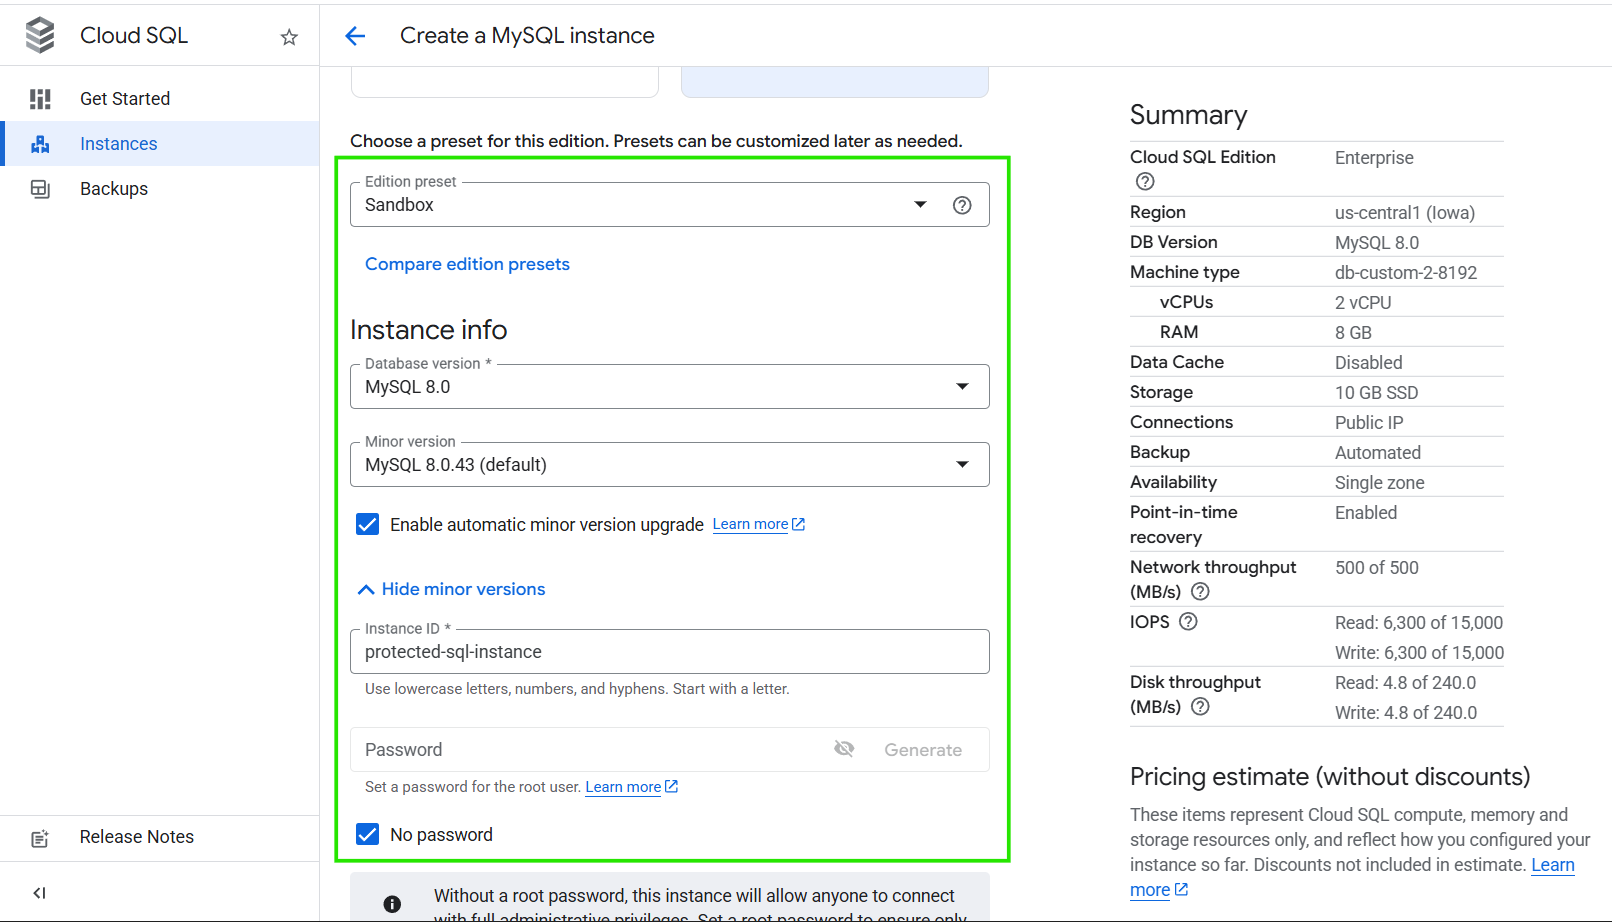Open Compare edition presets link
1612x922 pixels.
[467, 264]
